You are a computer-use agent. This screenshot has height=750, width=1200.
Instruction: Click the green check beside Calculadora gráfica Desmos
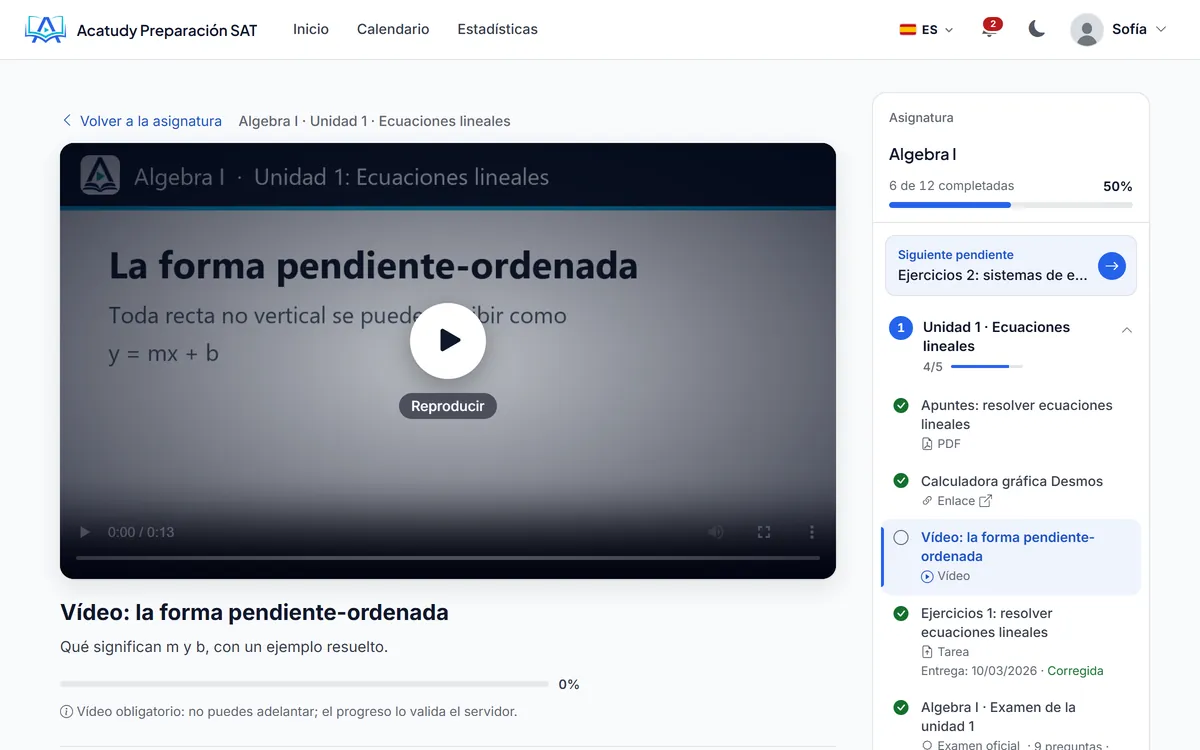tap(901, 481)
